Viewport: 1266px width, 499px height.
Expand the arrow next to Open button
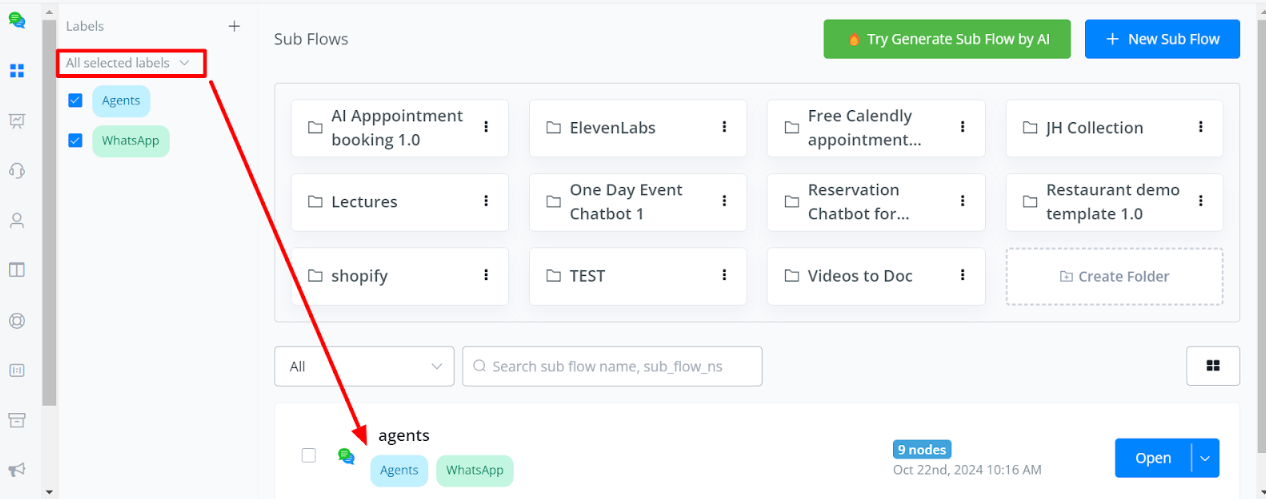(1205, 458)
